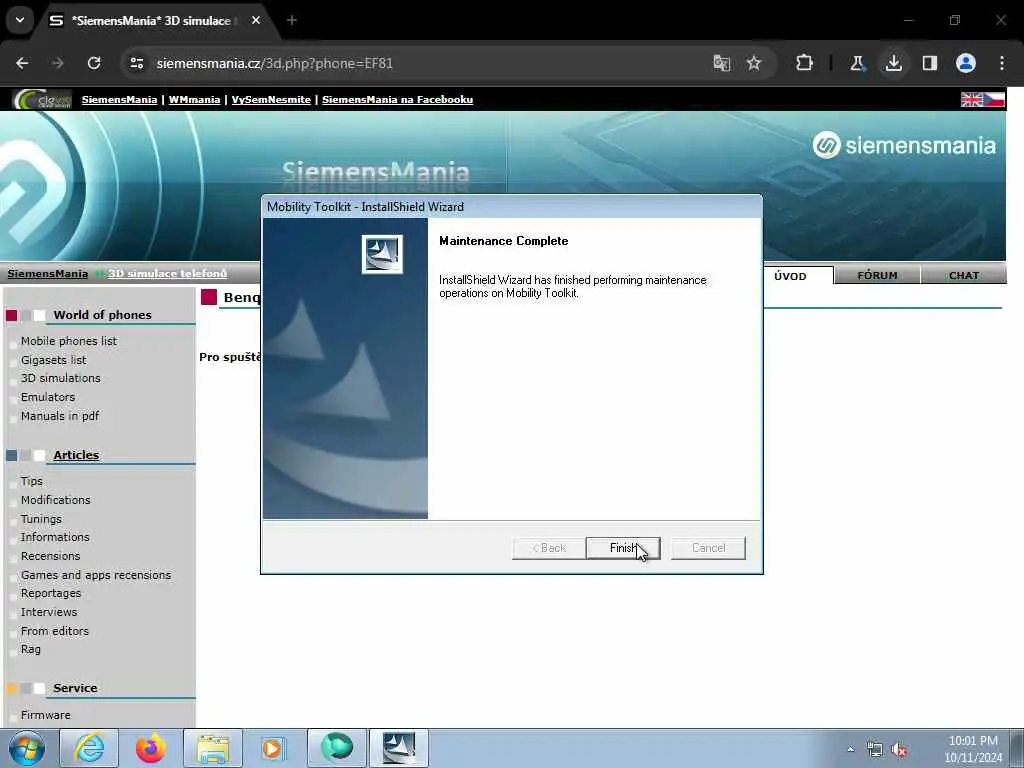The image size is (1024, 768).
Task: Launch Internet Explorer from taskbar
Action: click(89, 748)
